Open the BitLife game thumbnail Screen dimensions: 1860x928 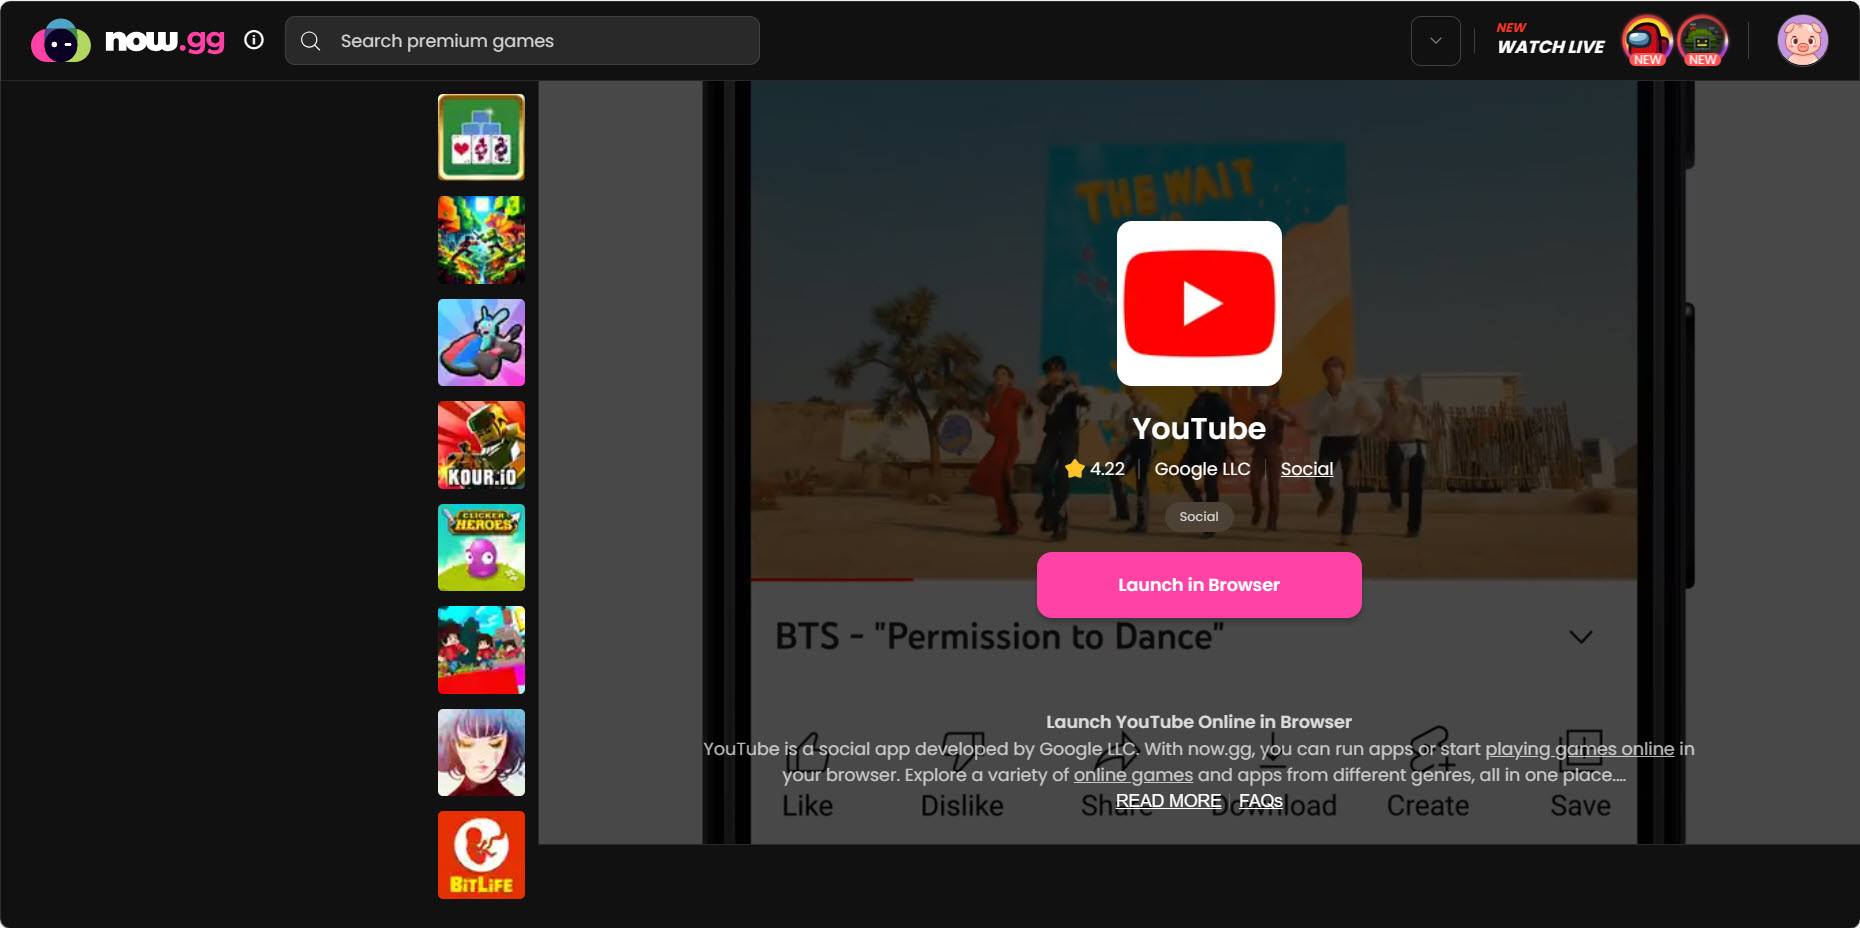pos(481,855)
